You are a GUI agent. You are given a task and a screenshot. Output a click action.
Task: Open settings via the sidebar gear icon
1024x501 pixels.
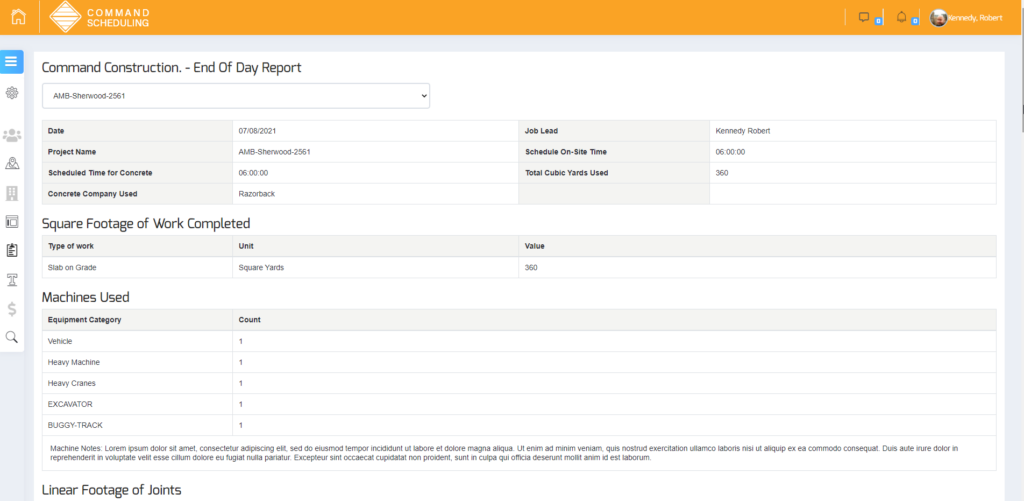[x=12, y=93]
